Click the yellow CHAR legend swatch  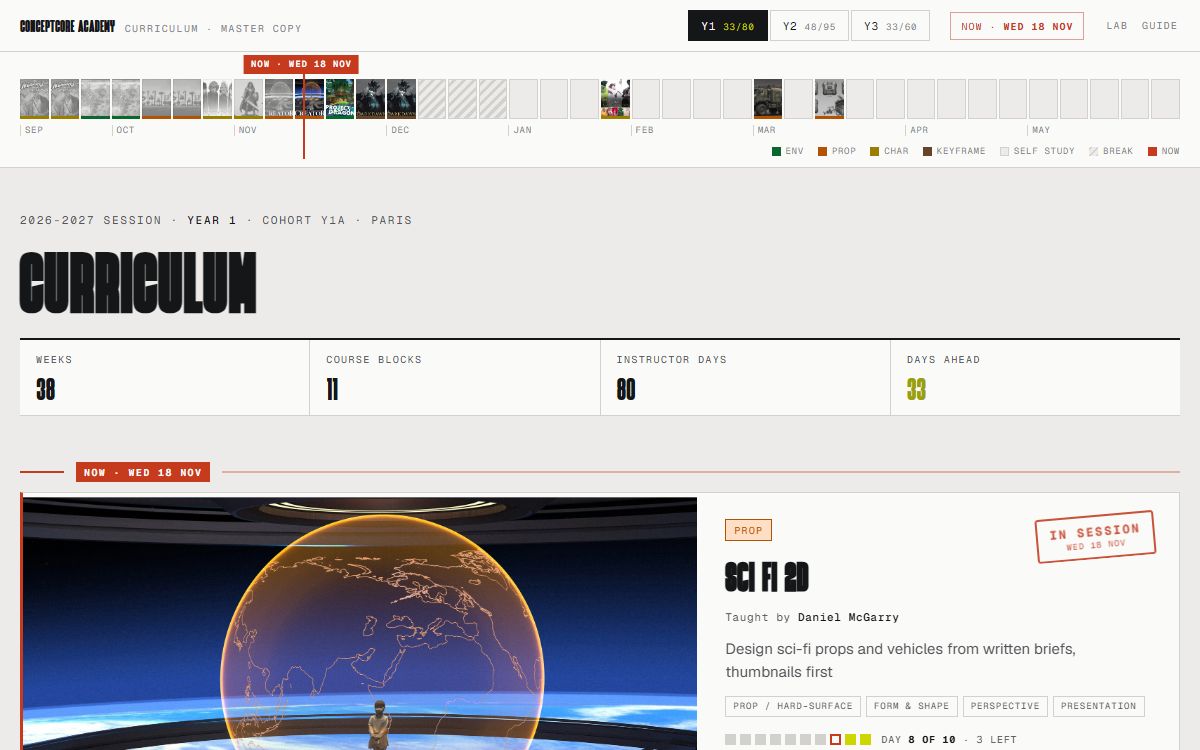874,151
